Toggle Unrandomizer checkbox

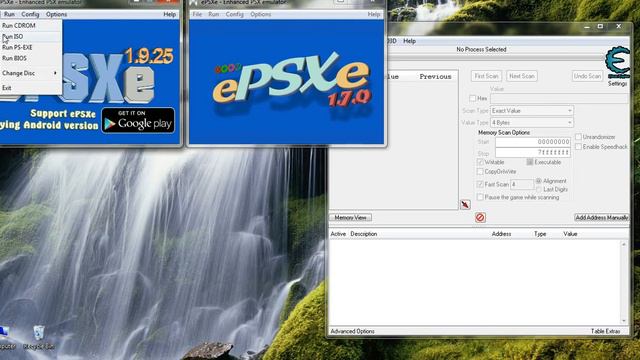coord(578,137)
